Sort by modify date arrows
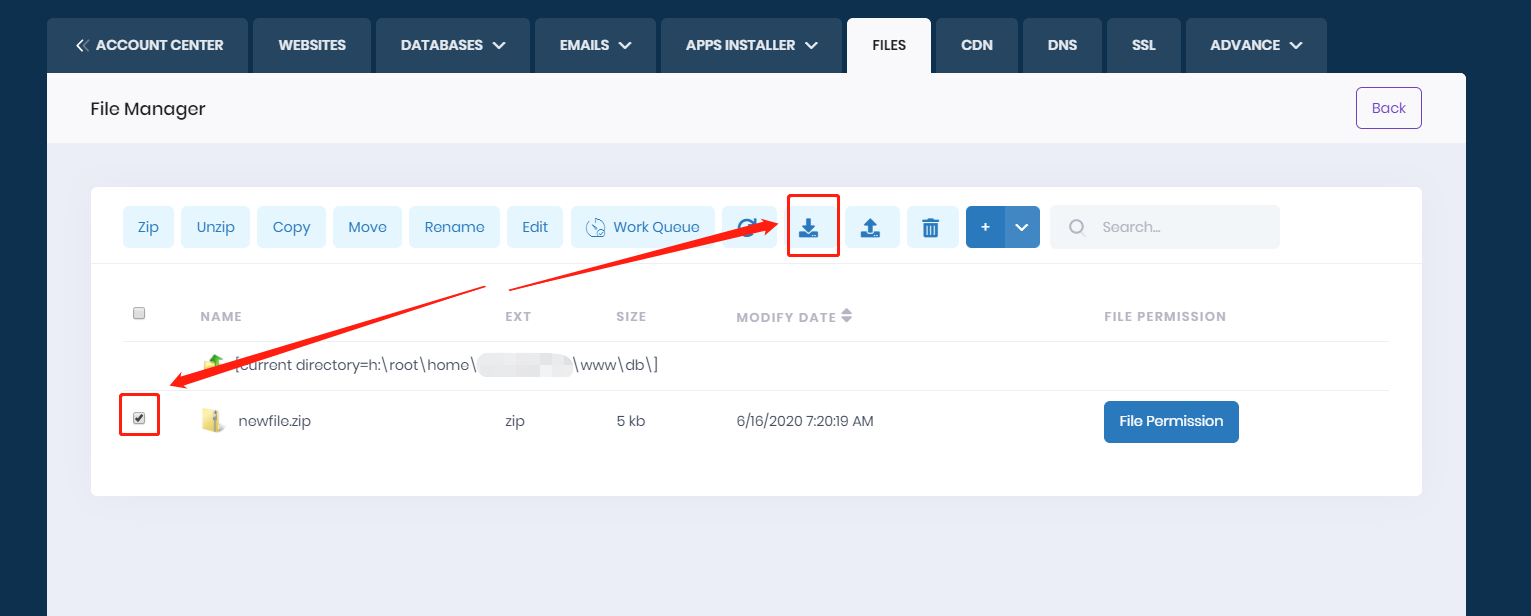The image size is (1531, 616). 847,316
